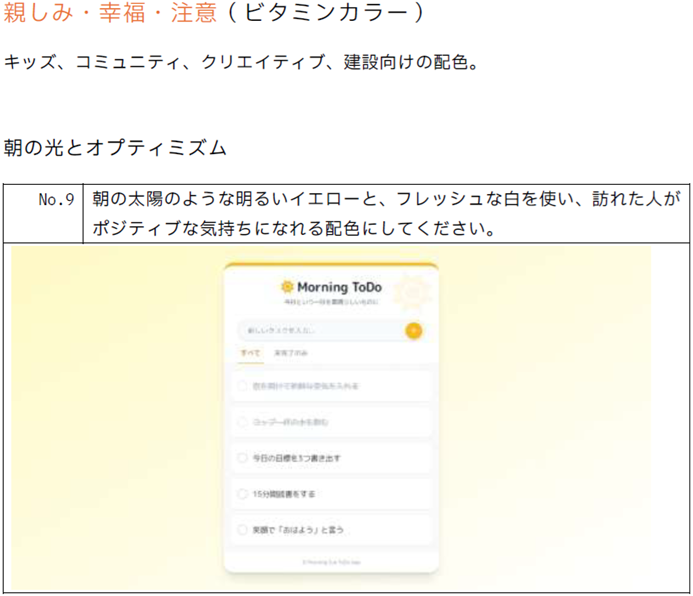Toggle checkbox for the コップ一杯の水 task
Screen dimensions: 693x596
pos(242,422)
